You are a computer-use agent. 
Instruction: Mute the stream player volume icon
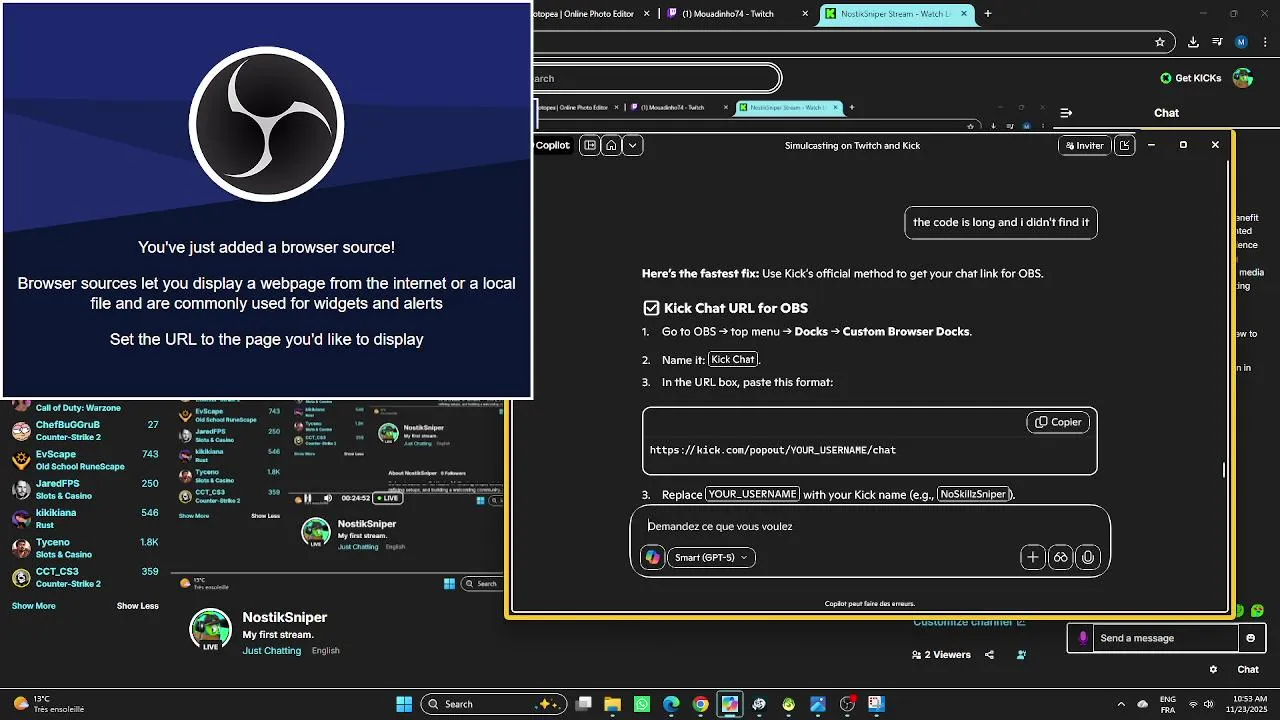pyautogui.click(x=328, y=498)
